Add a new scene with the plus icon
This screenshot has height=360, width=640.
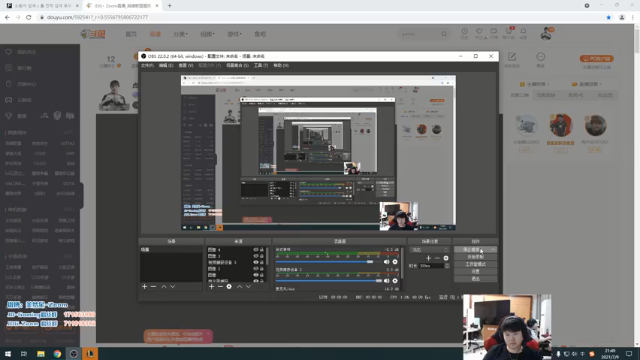[x=144, y=287]
